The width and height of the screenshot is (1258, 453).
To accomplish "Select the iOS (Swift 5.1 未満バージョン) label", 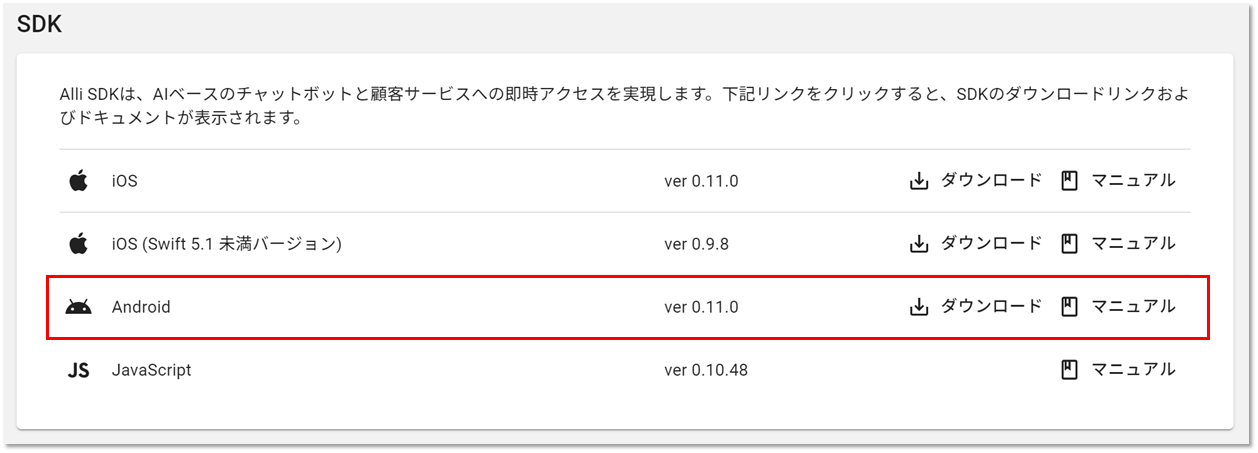I will pyautogui.click(x=227, y=243).
